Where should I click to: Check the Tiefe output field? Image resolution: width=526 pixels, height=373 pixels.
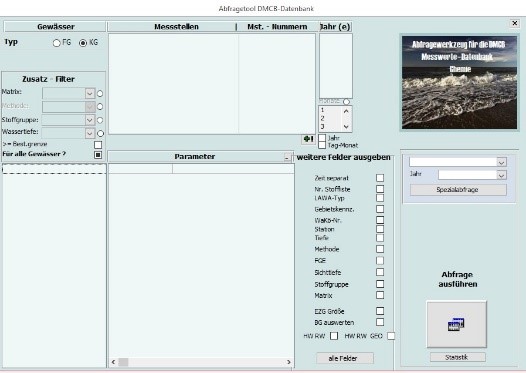click(380, 238)
